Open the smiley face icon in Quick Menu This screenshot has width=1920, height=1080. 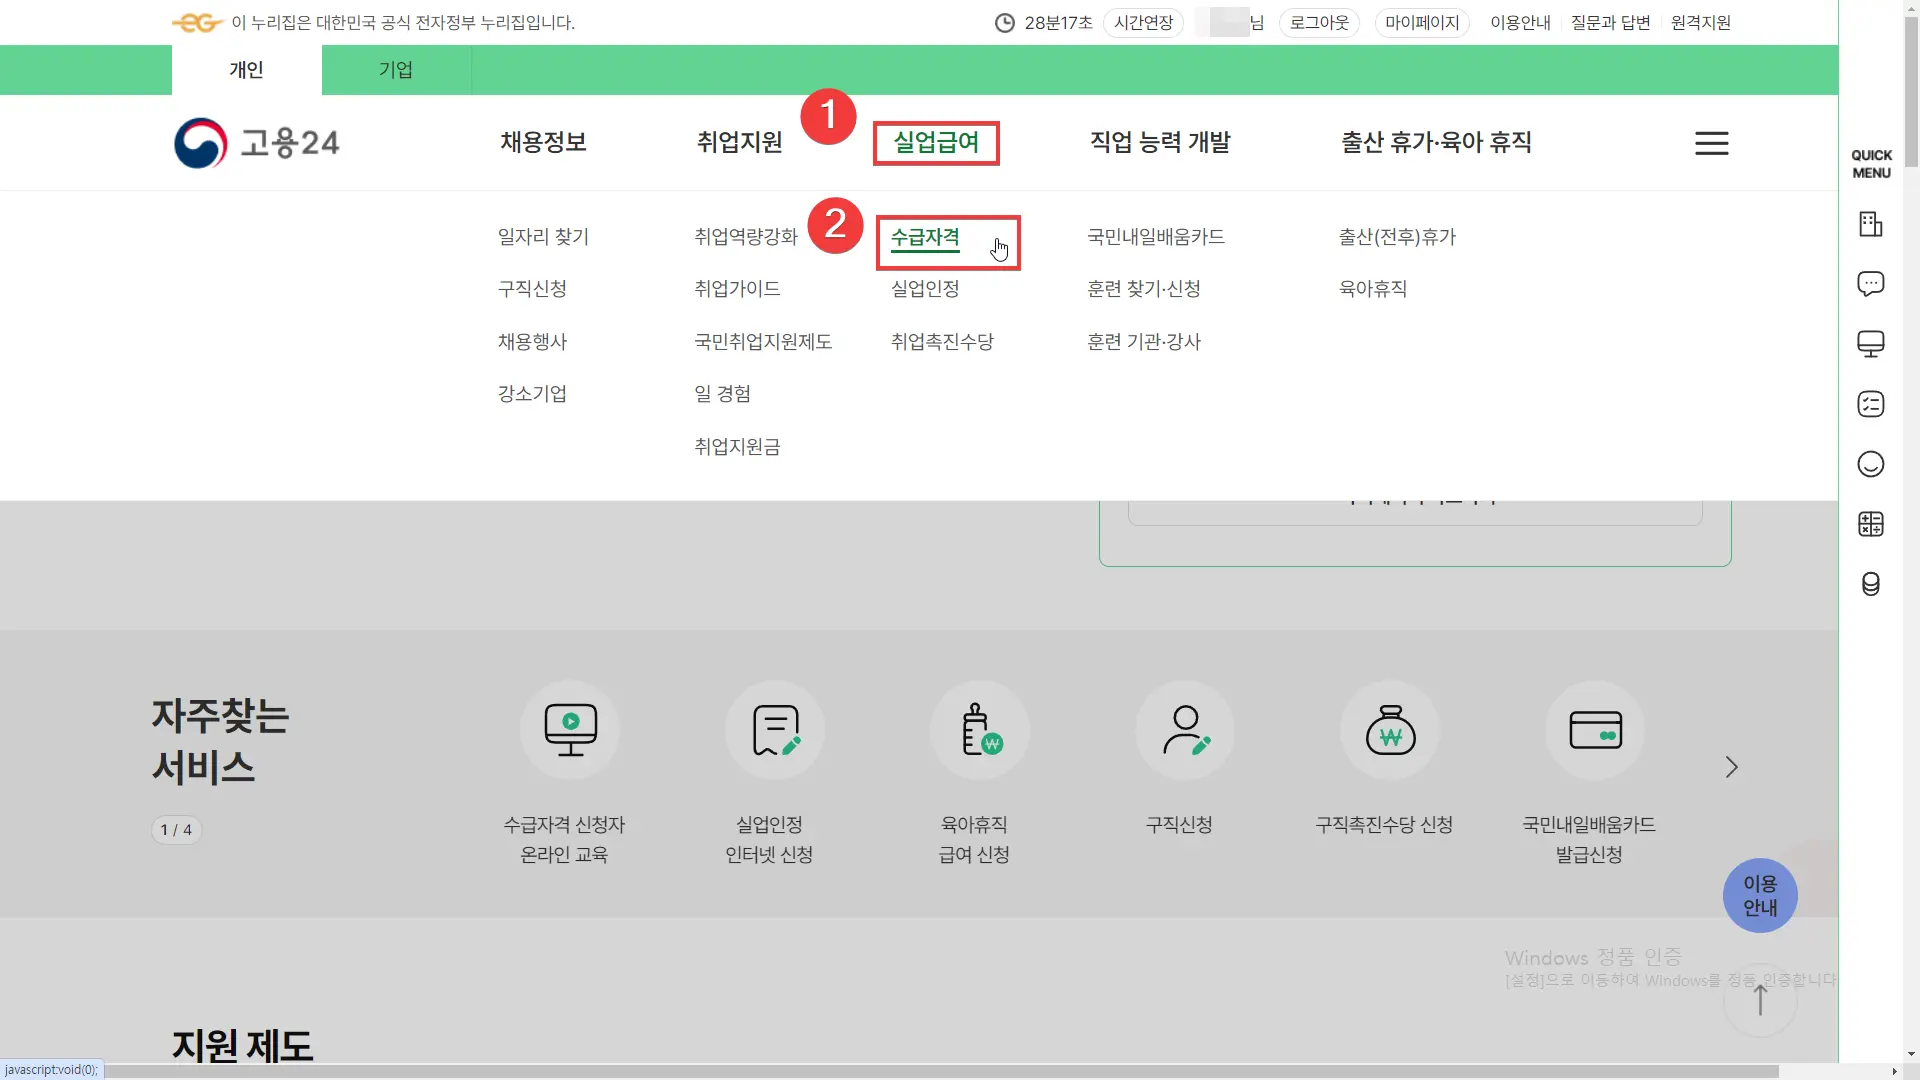click(1870, 464)
